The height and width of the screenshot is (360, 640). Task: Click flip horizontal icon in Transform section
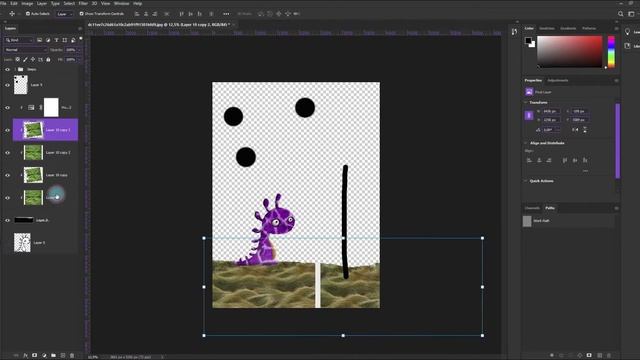(575, 130)
